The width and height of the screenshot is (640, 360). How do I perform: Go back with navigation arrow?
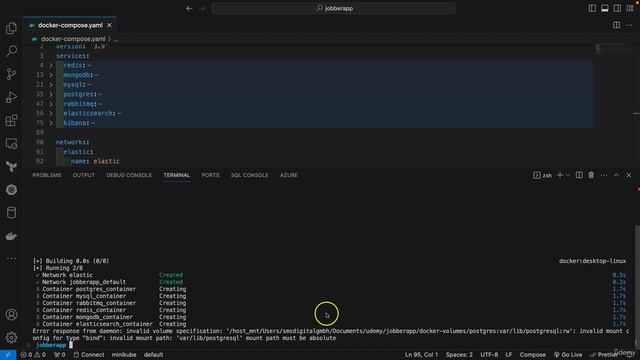point(189,8)
